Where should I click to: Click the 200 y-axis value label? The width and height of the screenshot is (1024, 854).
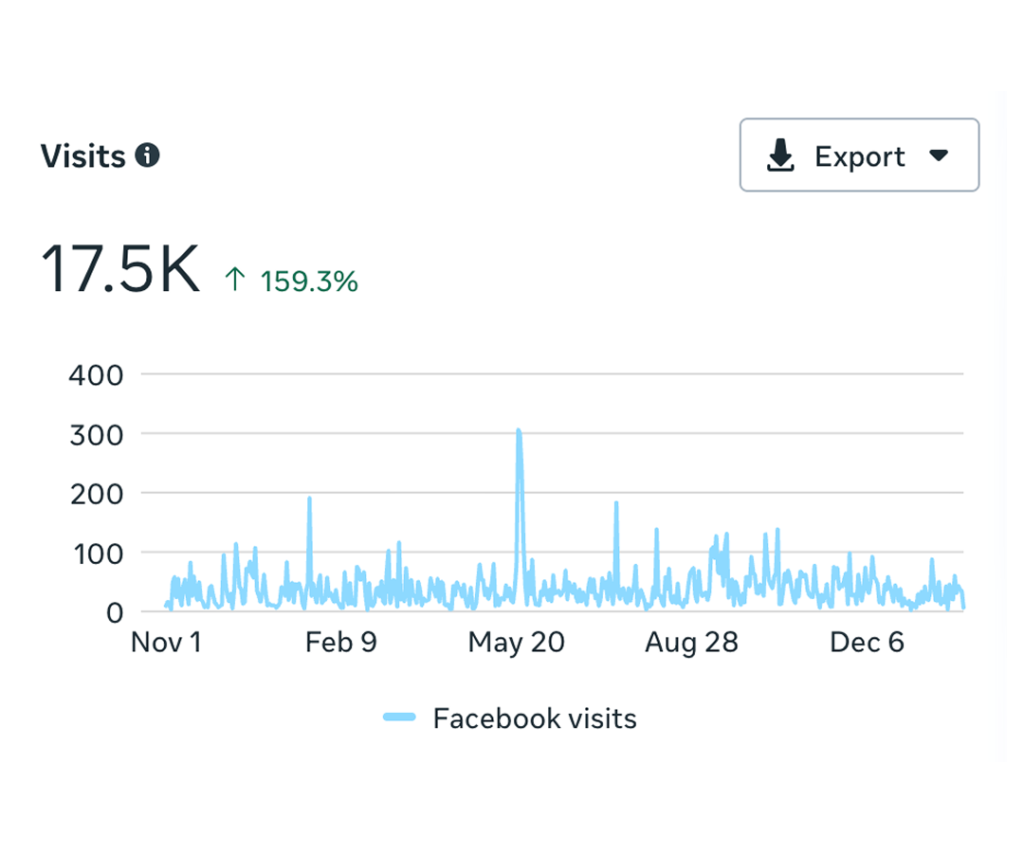pyautogui.click(x=96, y=494)
